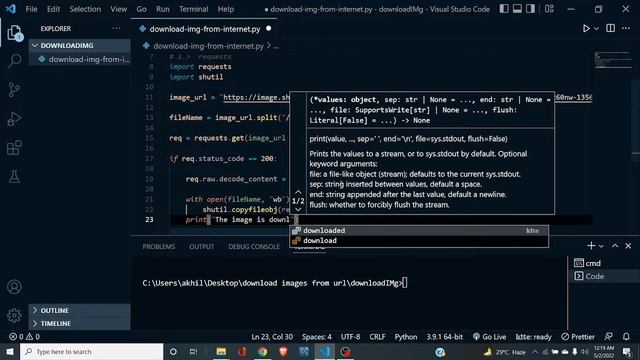Click the feedback icon in status bar
Image resolution: width=640 pixels, height=360 pixels.
pyautogui.click(x=609, y=337)
